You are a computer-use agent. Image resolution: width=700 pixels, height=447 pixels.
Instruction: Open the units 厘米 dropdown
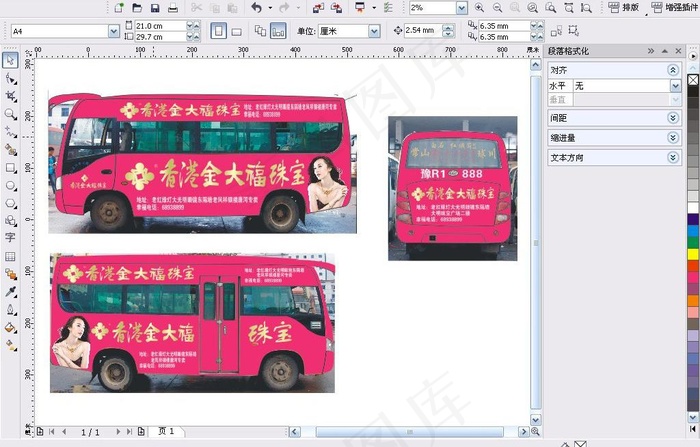374,31
